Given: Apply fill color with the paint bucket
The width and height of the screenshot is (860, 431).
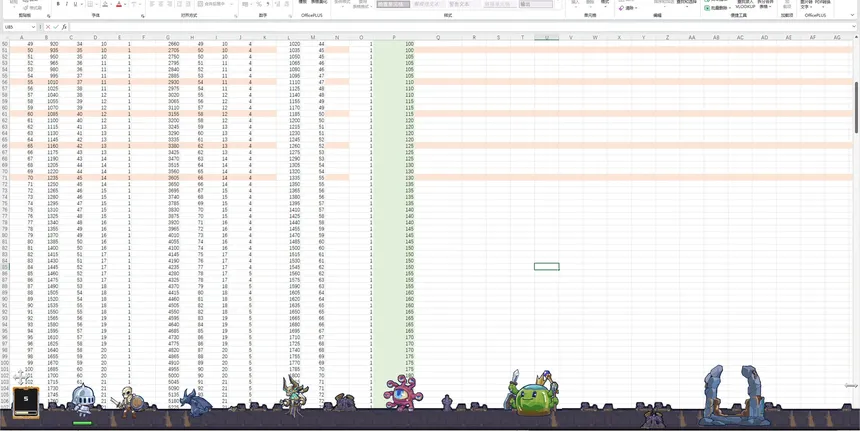Looking at the screenshot, I should [x=105, y=4].
